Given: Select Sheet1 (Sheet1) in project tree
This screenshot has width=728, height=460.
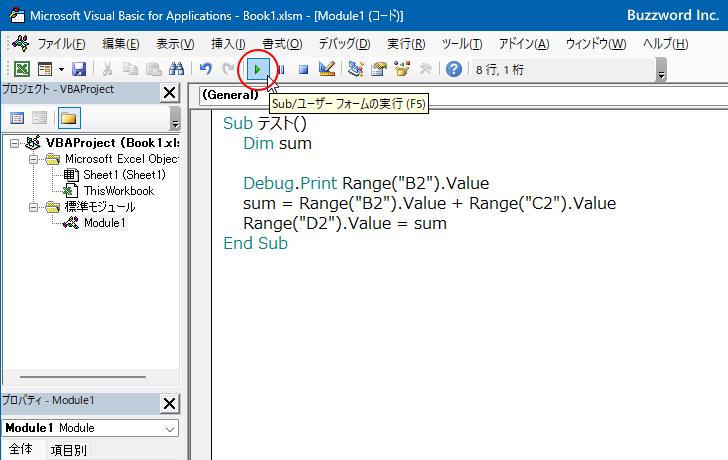Looking at the screenshot, I should click(124, 175).
